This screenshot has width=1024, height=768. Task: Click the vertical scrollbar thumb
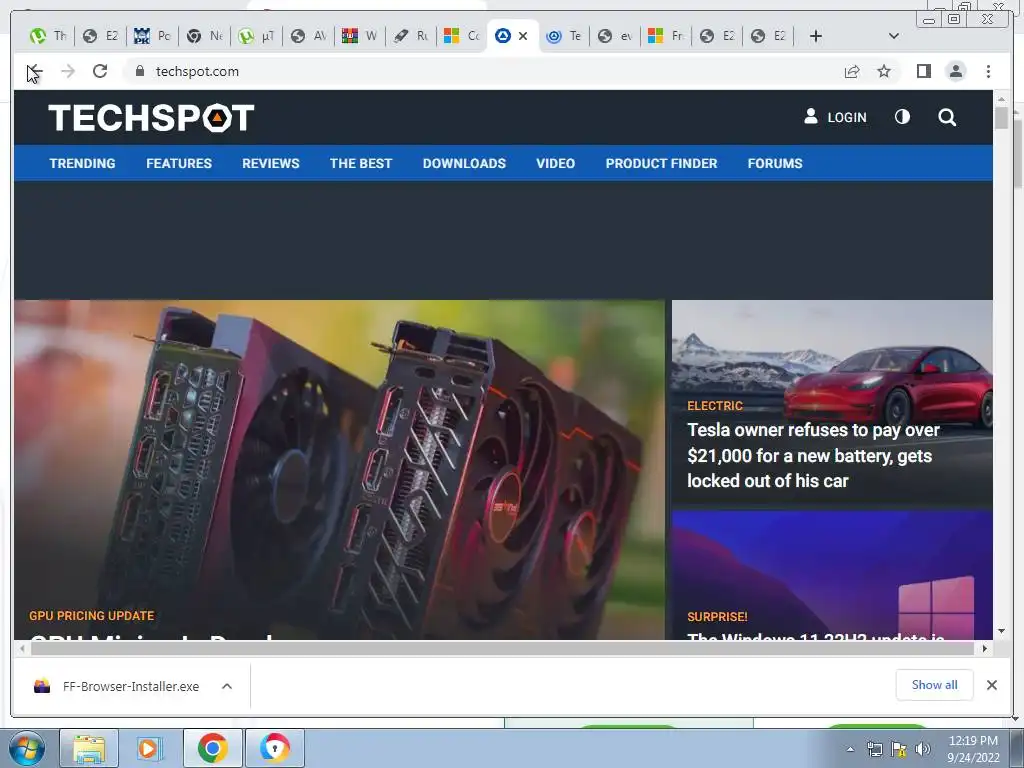1001,118
